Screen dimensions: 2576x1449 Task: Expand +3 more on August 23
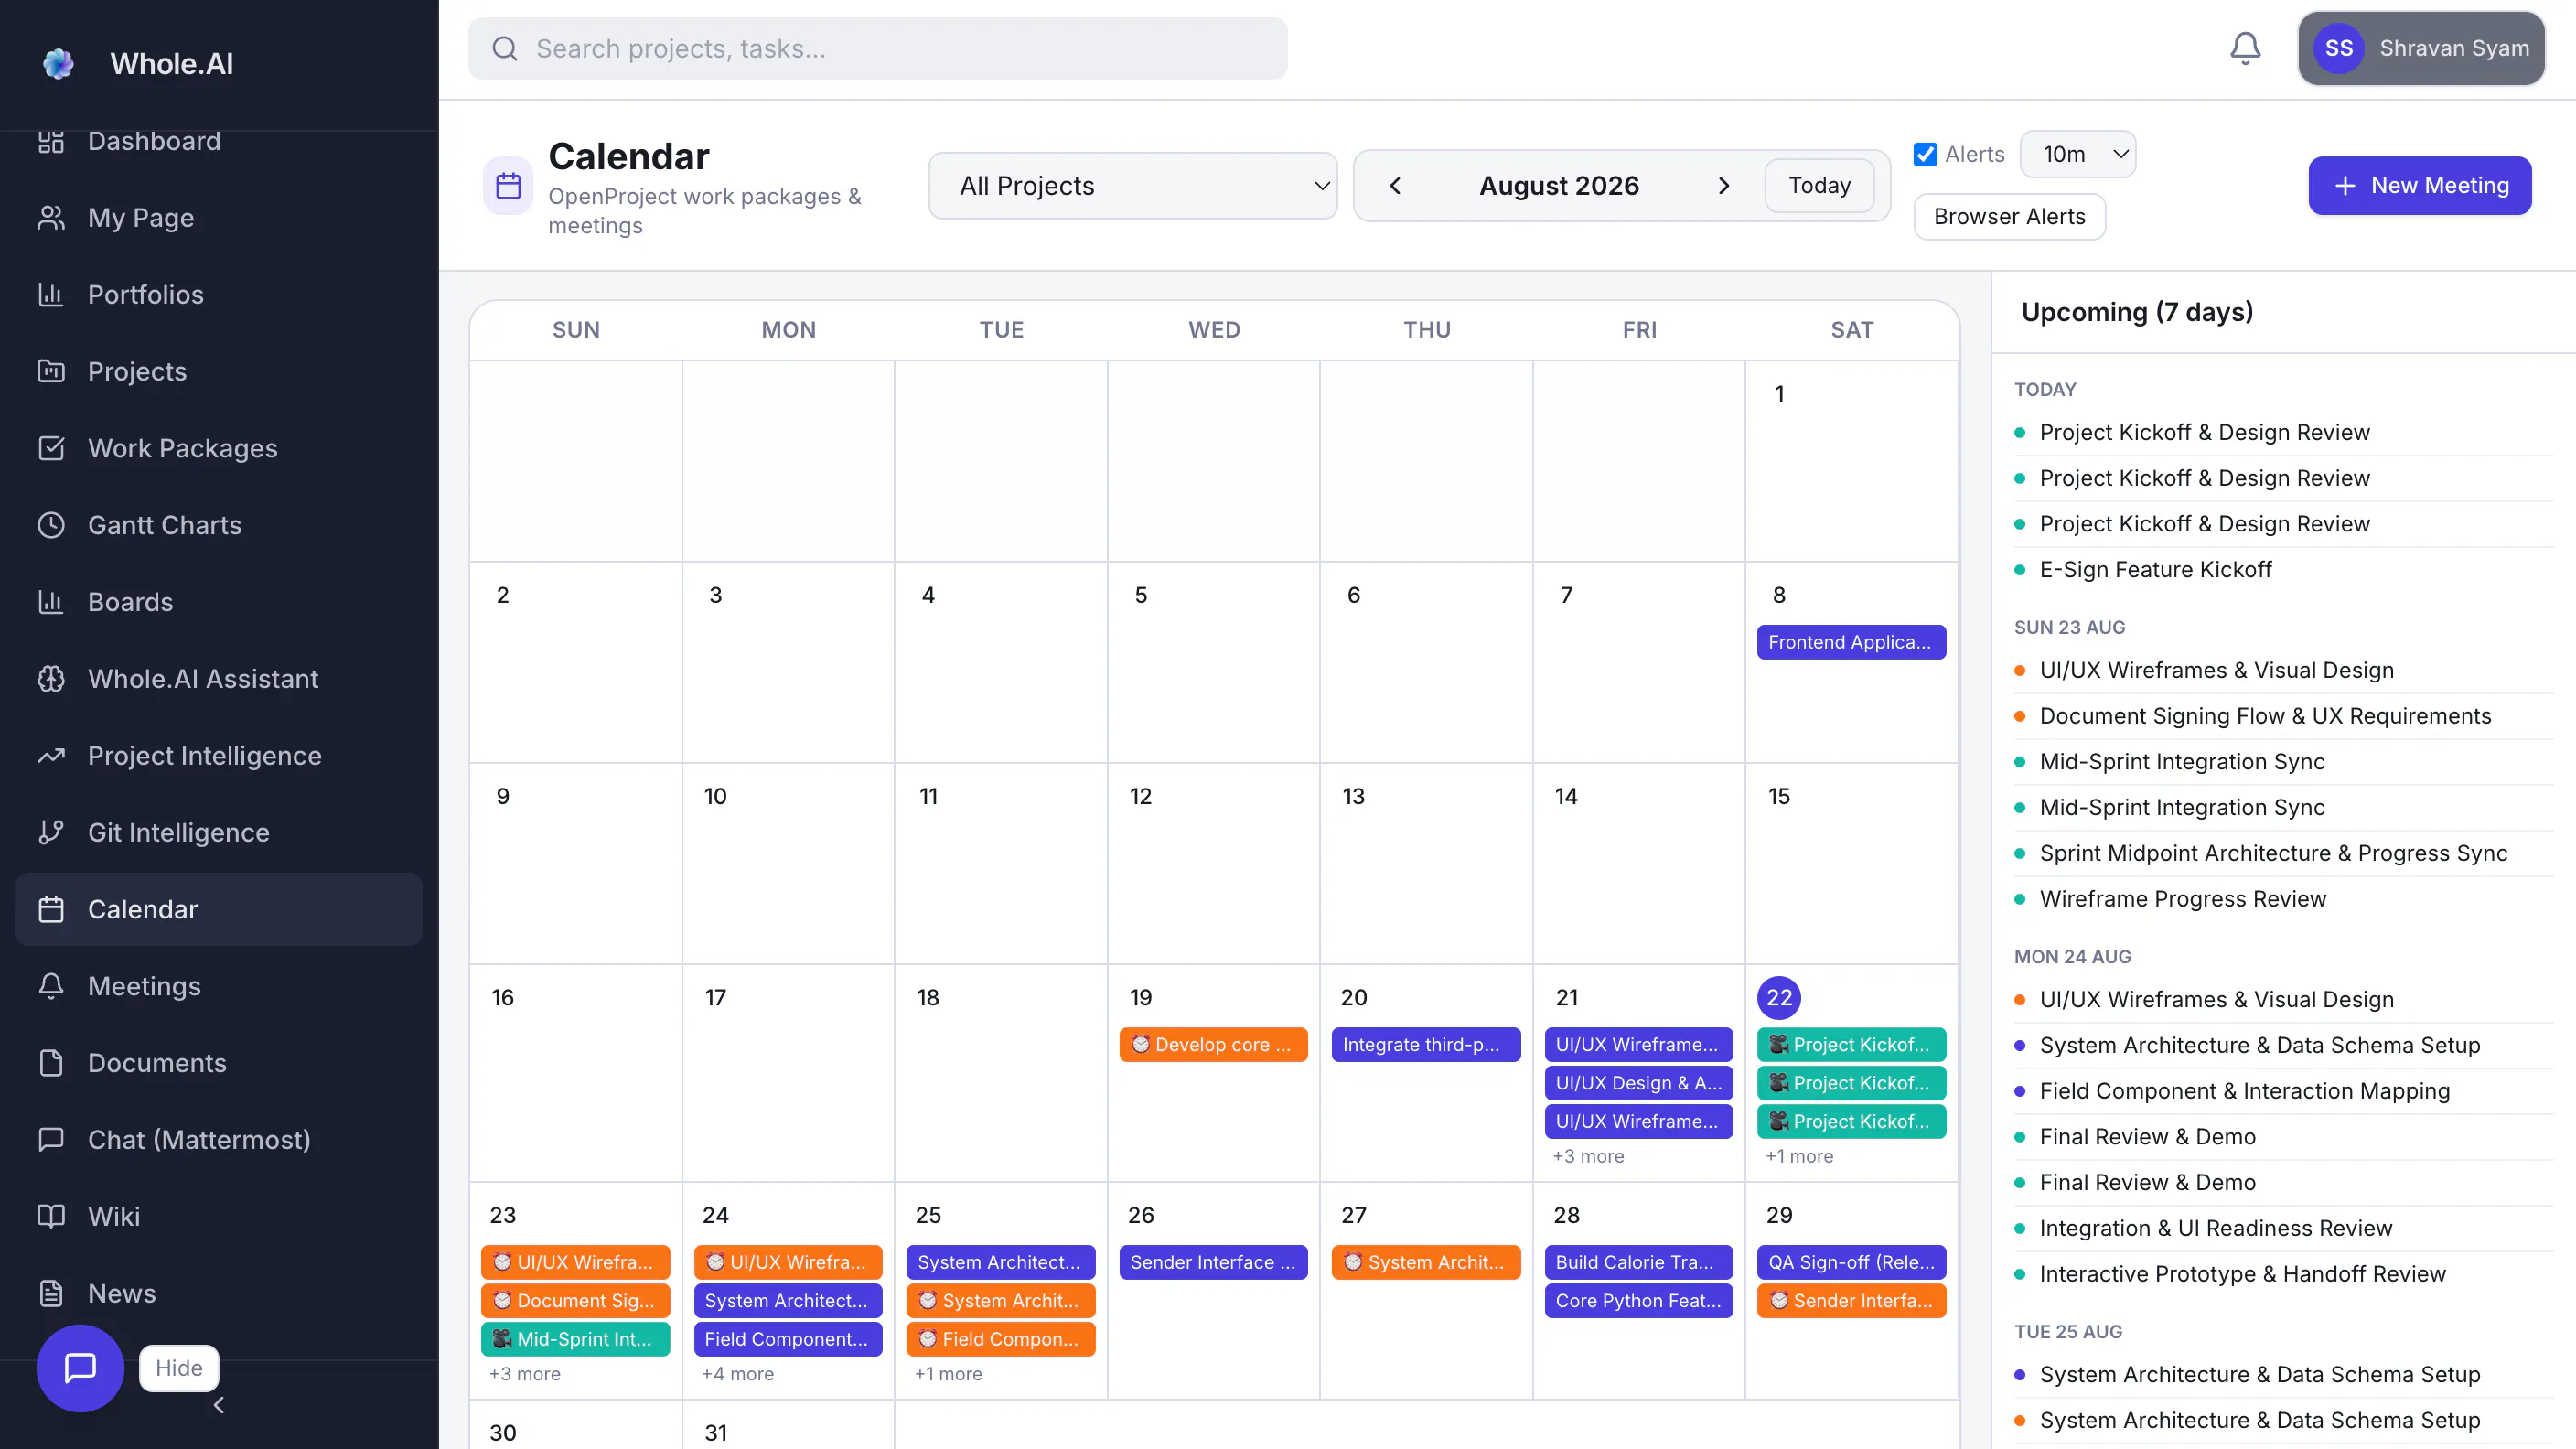[x=525, y=1375]
